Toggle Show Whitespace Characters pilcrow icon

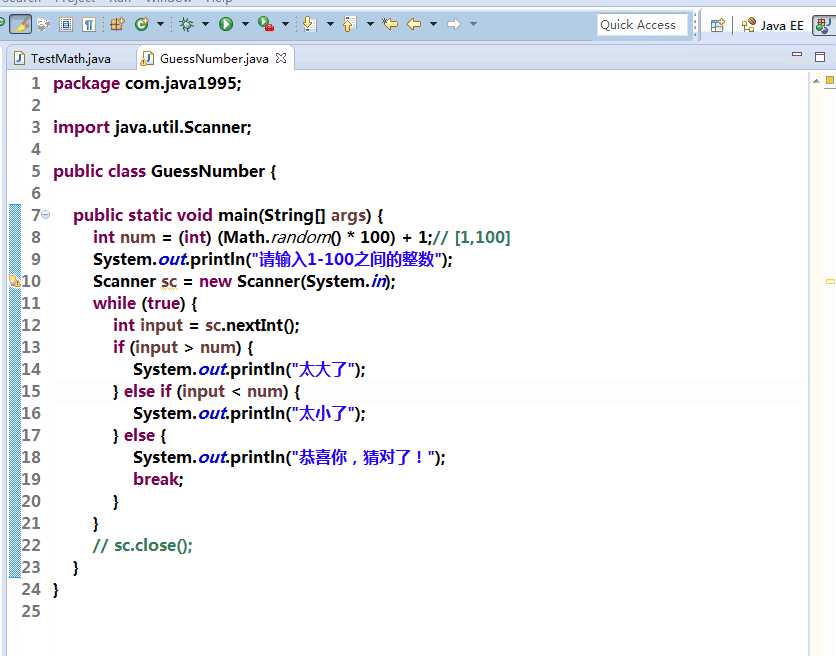[x=89, y=24]
